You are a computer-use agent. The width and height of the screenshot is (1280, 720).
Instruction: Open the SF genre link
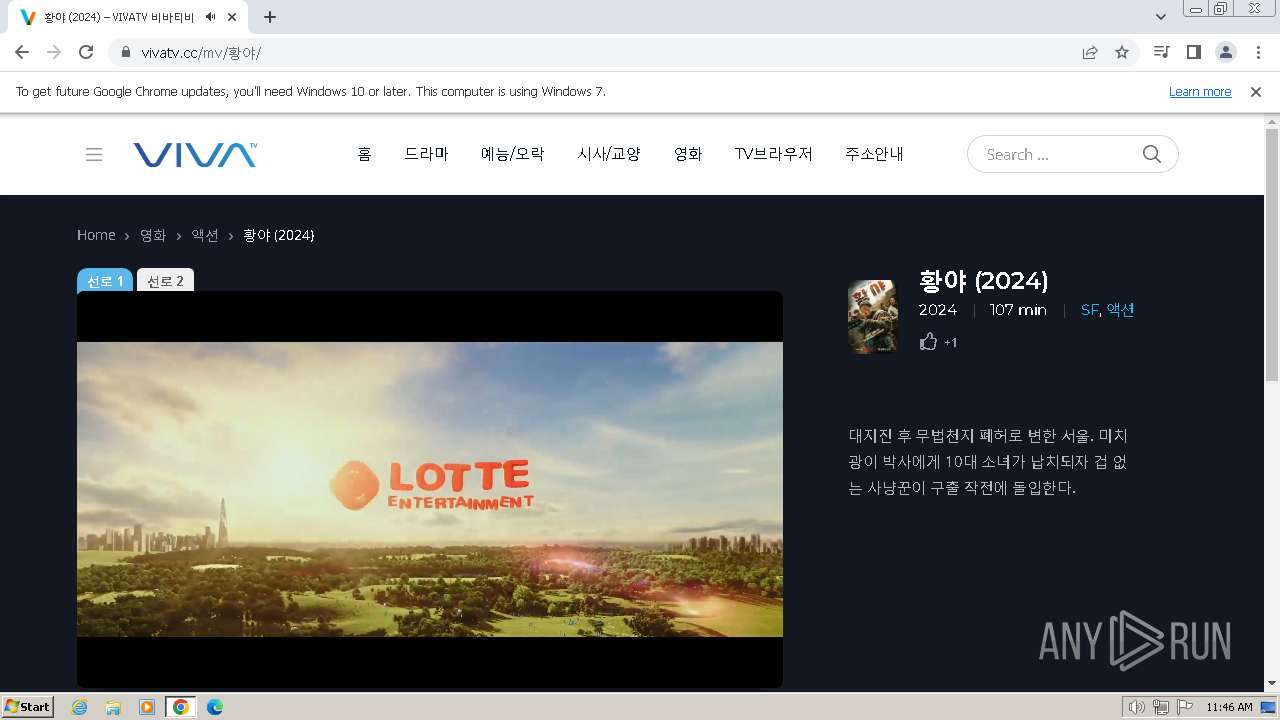pos(1089,310)
